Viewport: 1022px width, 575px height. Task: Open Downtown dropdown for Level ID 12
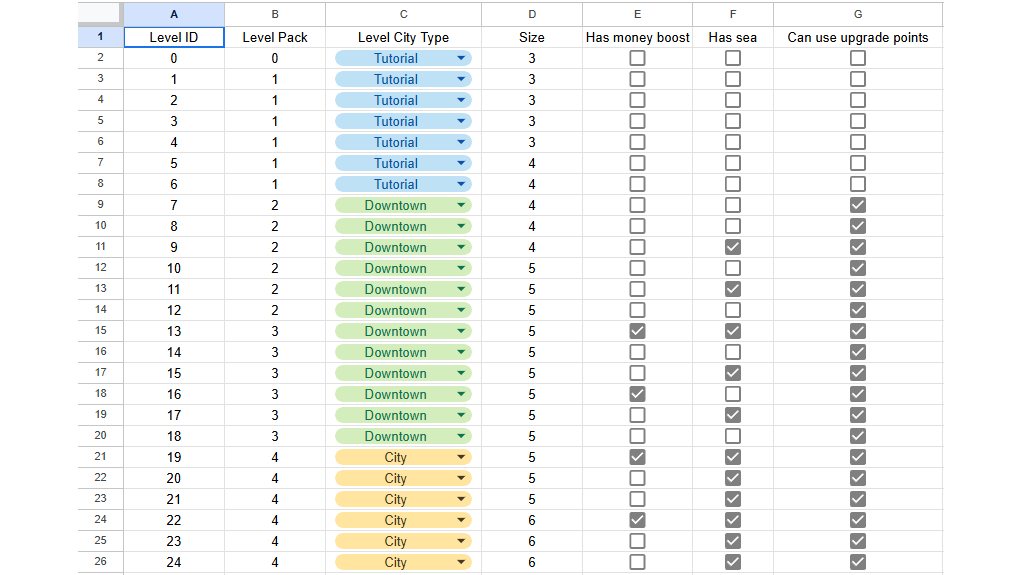pyautogui.click(x=461, y=310)
